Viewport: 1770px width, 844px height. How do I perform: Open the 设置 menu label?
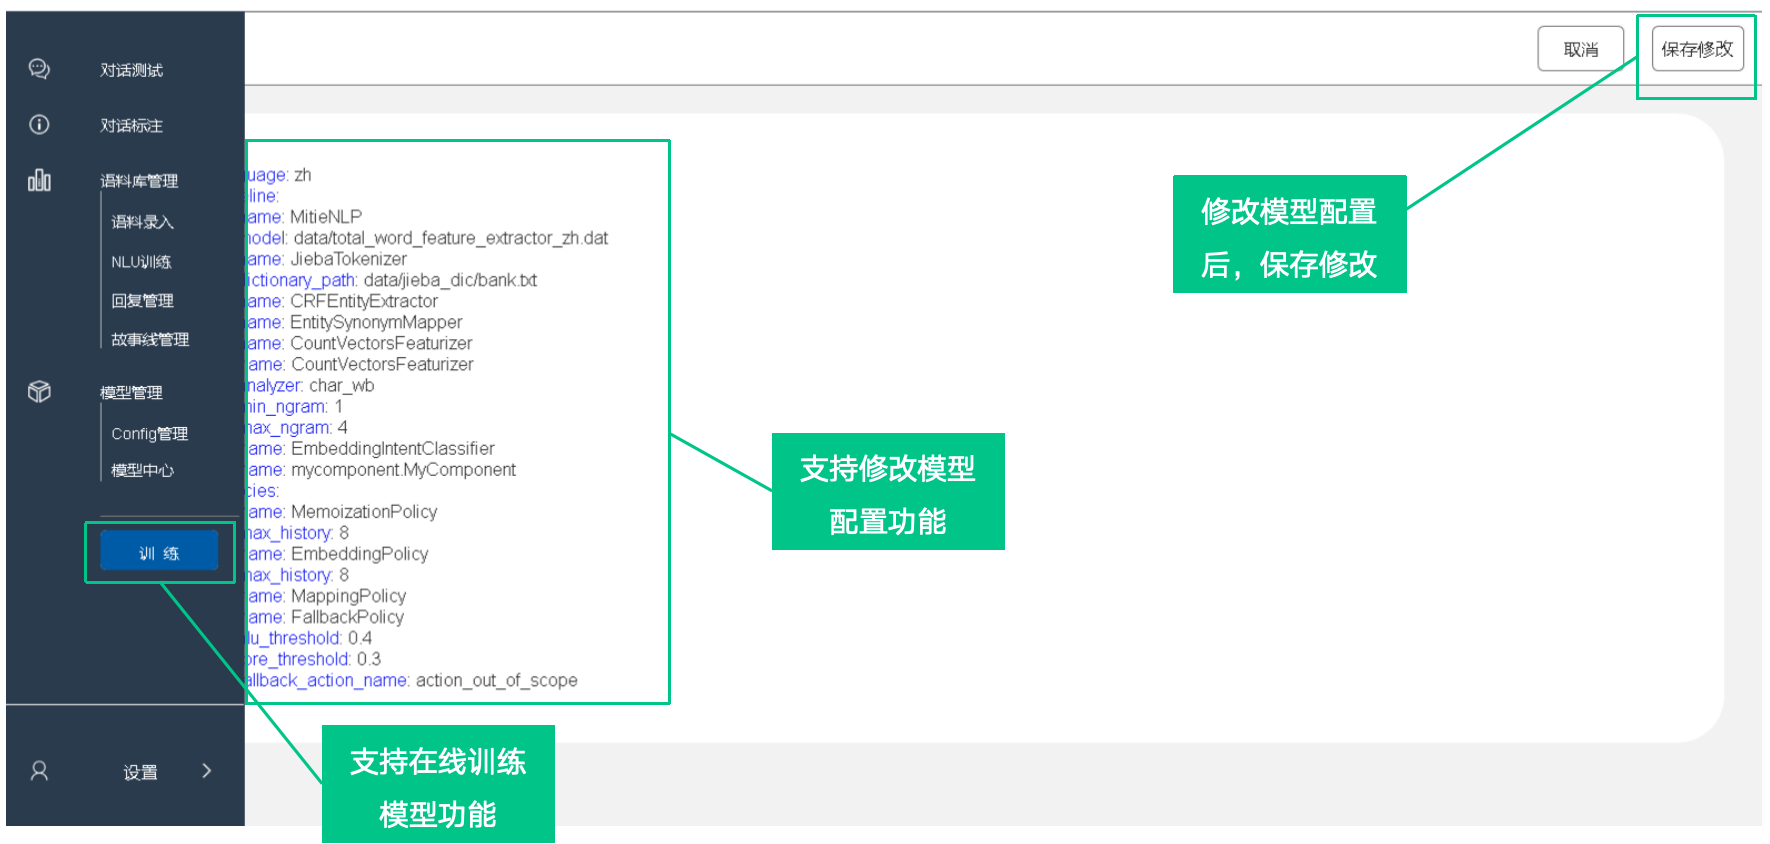pyautogui.click(x=140, y=772)
